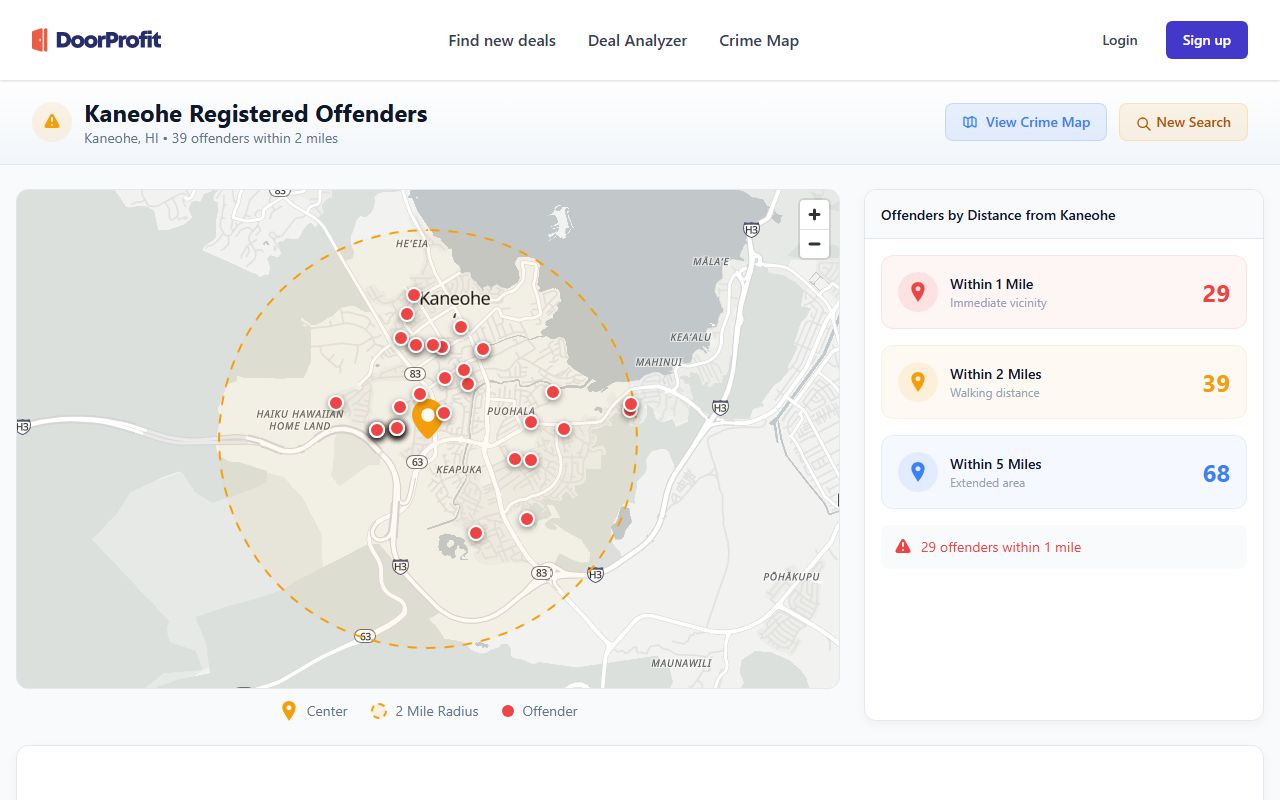The height and width of the screenshot is (800, 1280).
Task: Start a New Search
Action: [1183, 122]
